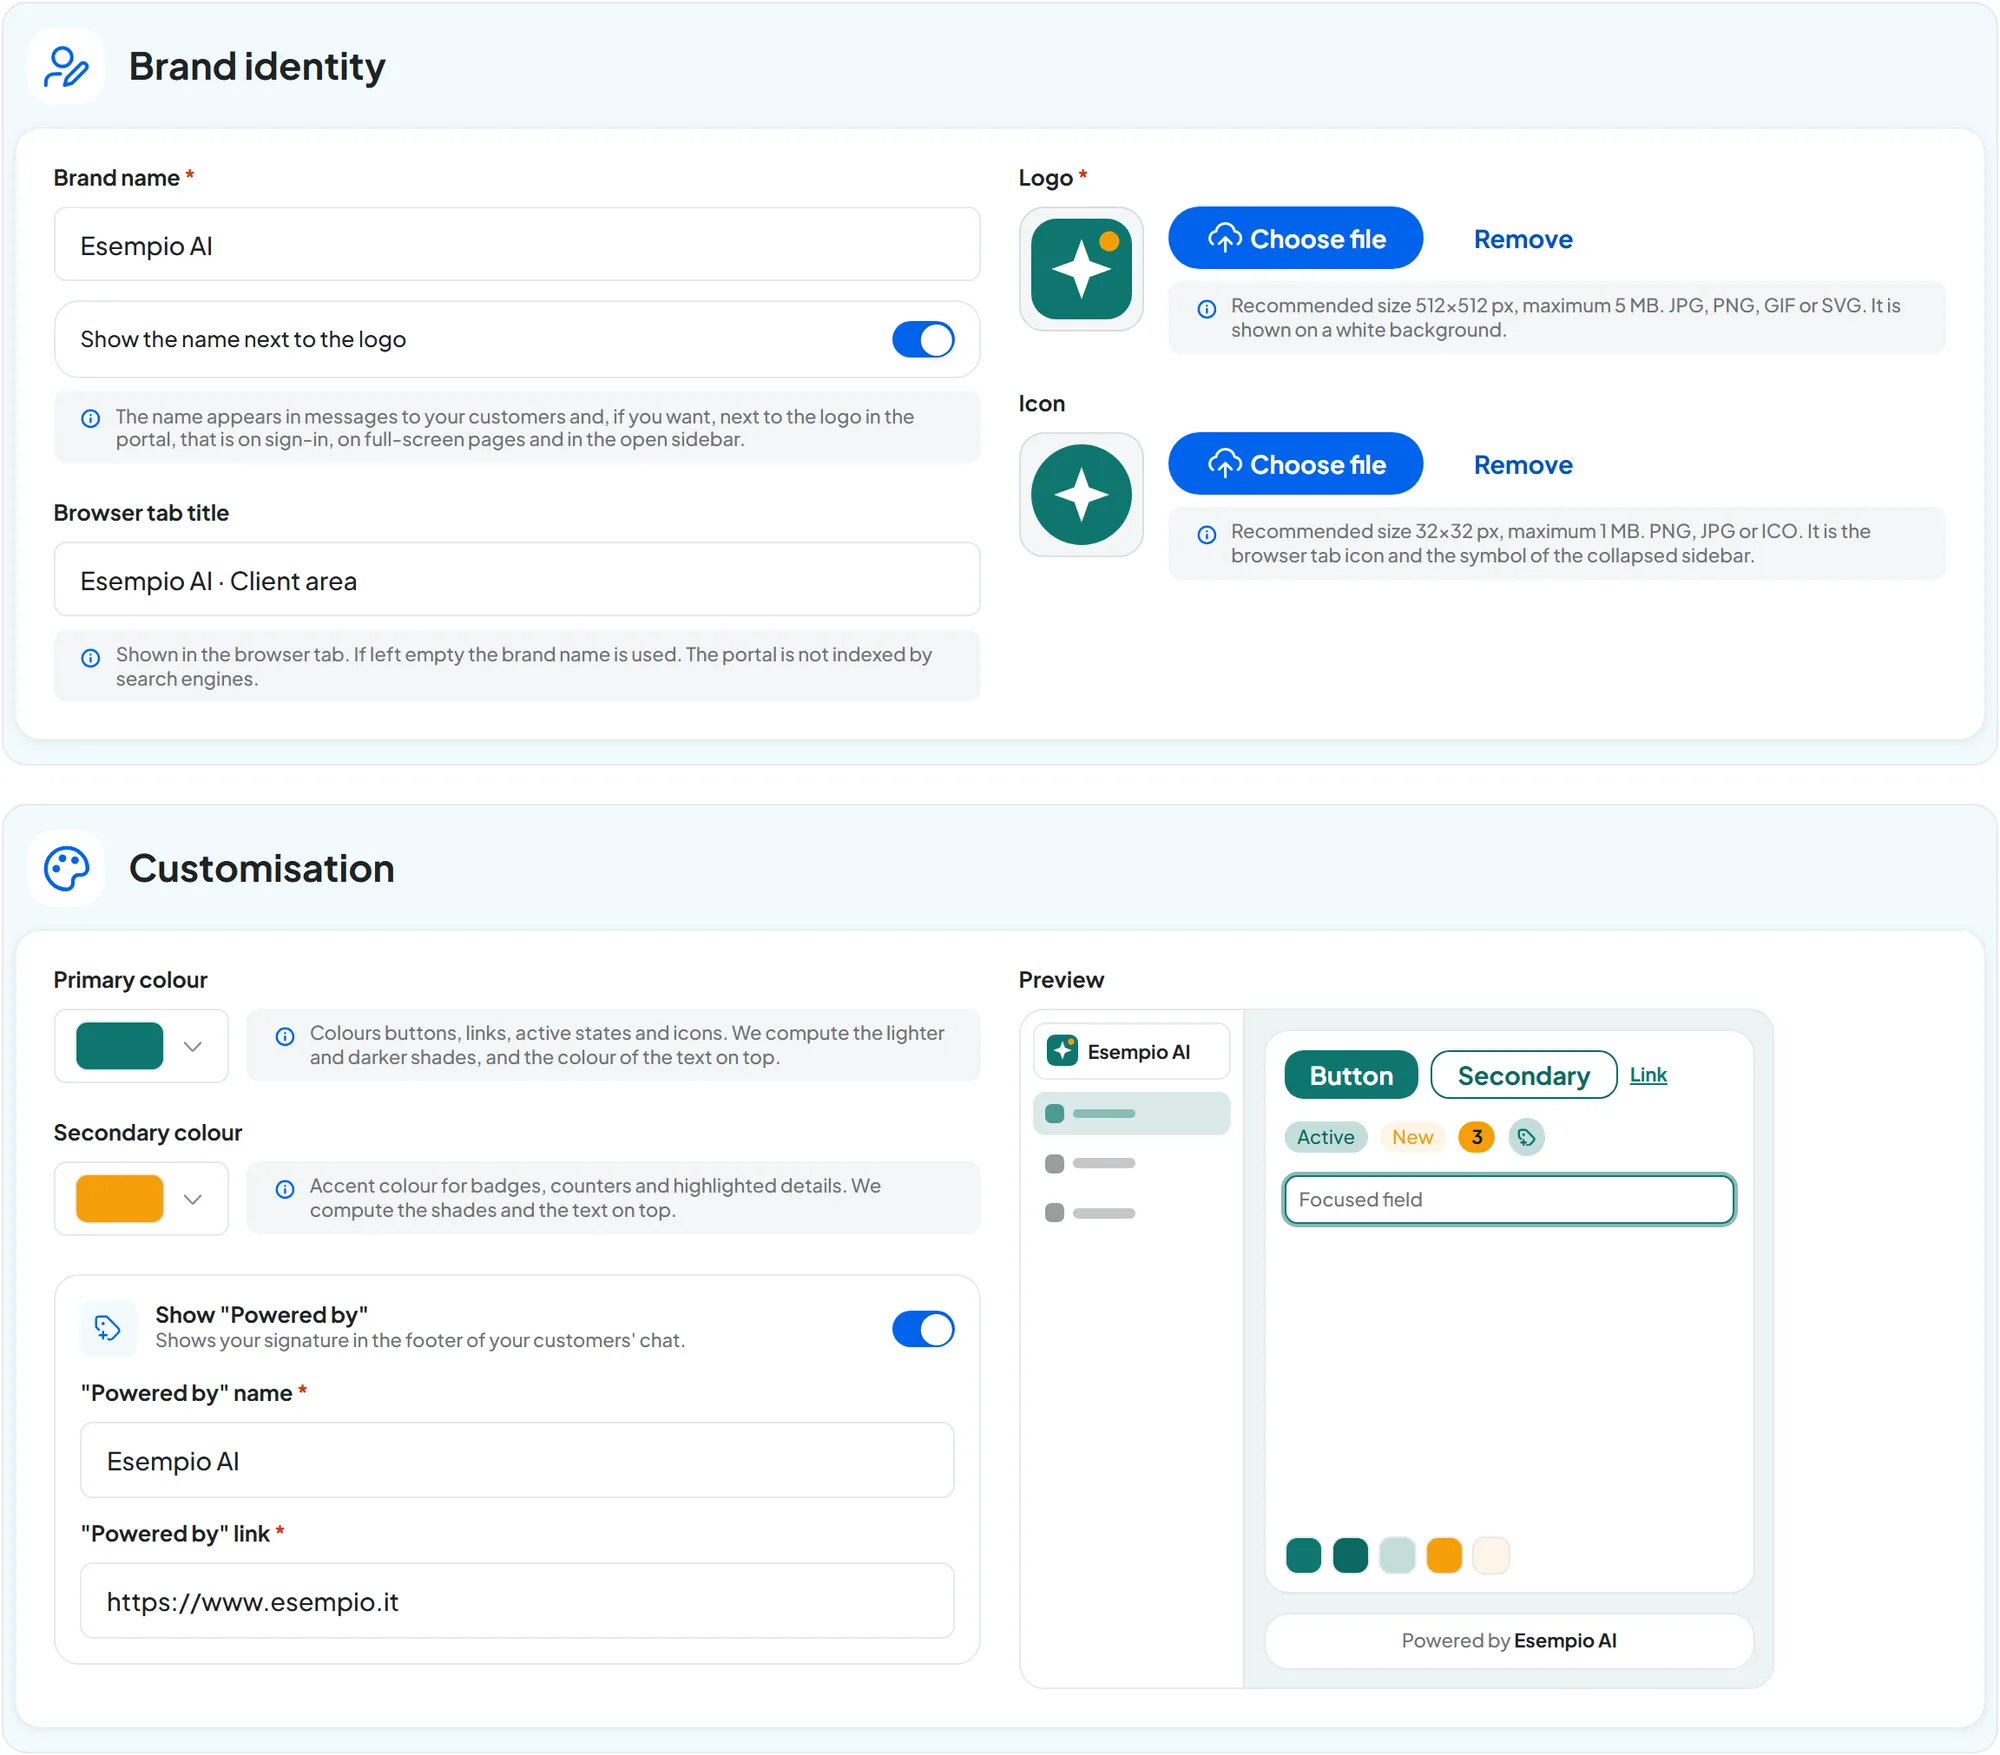Click the orange counter badge showing 3

click(x=1476, y=1137)
